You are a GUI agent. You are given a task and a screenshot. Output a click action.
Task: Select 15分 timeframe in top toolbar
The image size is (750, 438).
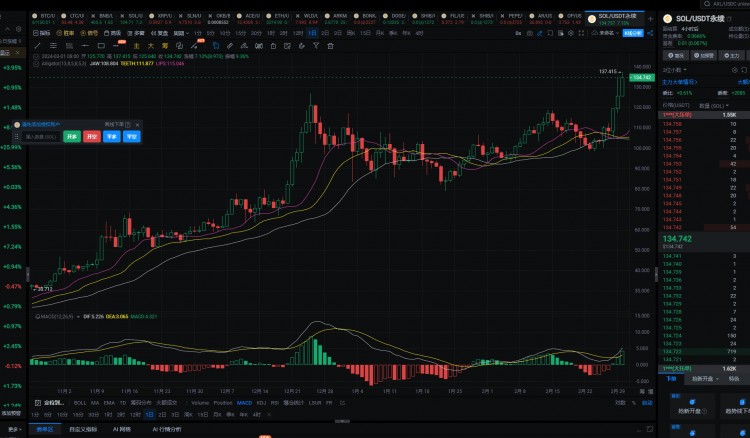[x=241, y=33]
